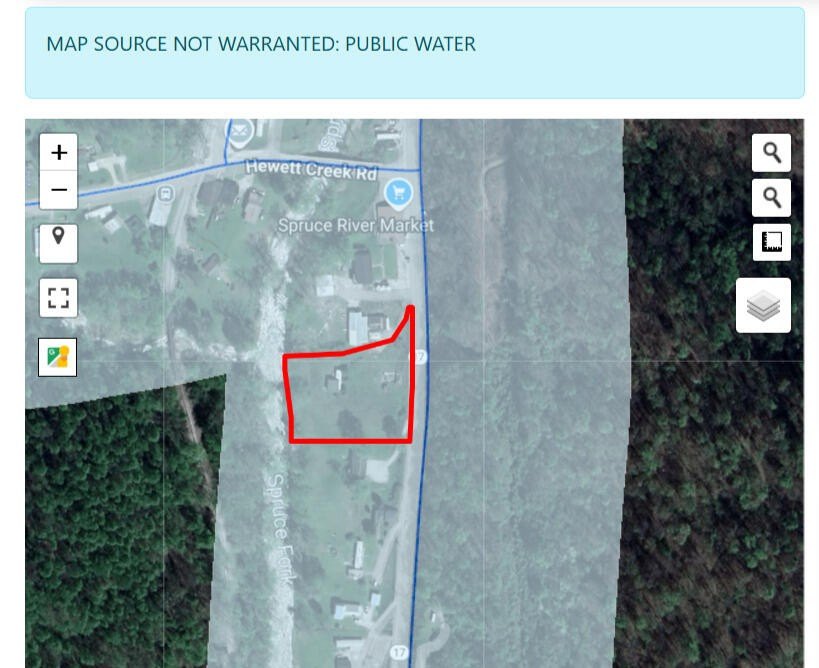The width and height of the screenshot is (819, 668).
Task: Zoom in with the plus button
Action: pos(58,153)
